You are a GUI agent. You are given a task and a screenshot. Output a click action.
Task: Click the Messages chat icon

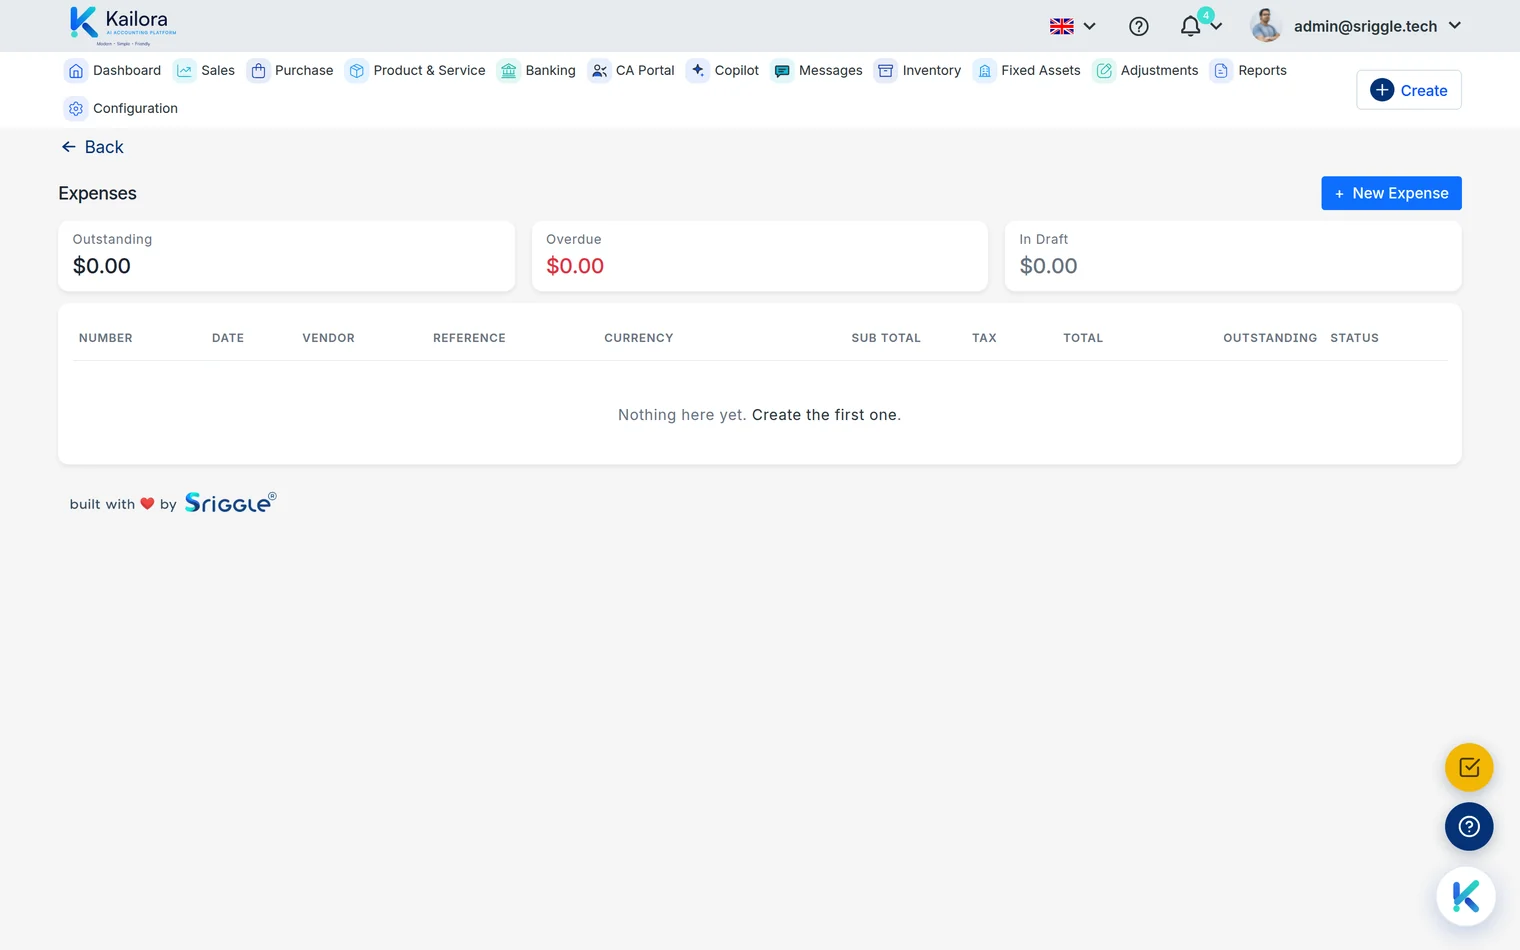pos(782,71)
